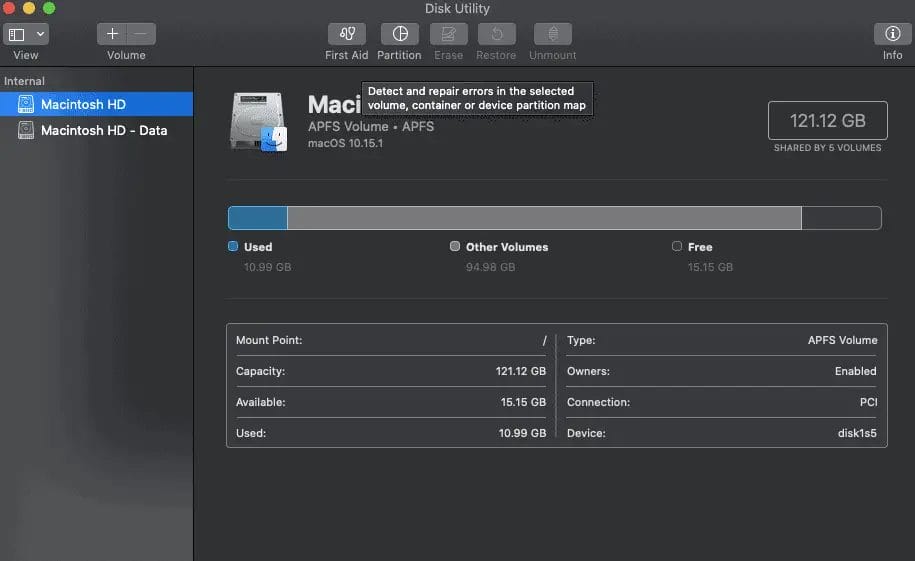
Task: Click the sidebar View icon
Action: 17,34
